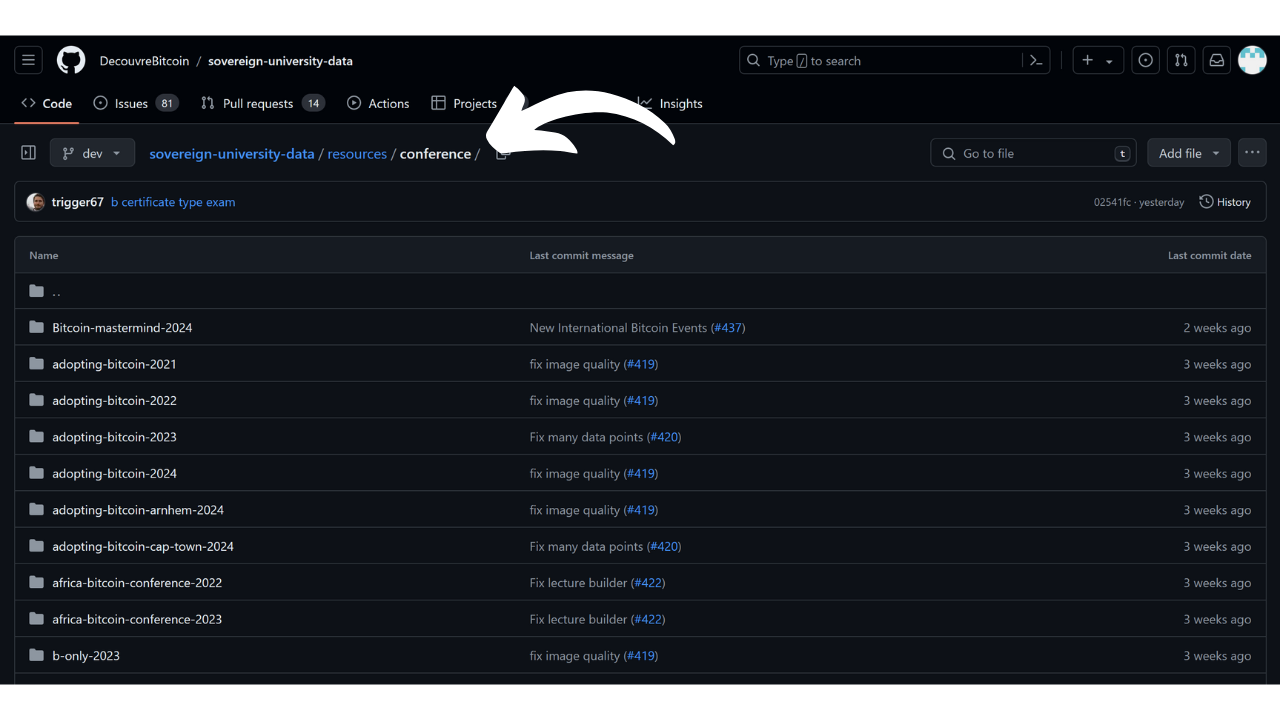
Task: Open pull request #437 link
Action: [727, 328]
